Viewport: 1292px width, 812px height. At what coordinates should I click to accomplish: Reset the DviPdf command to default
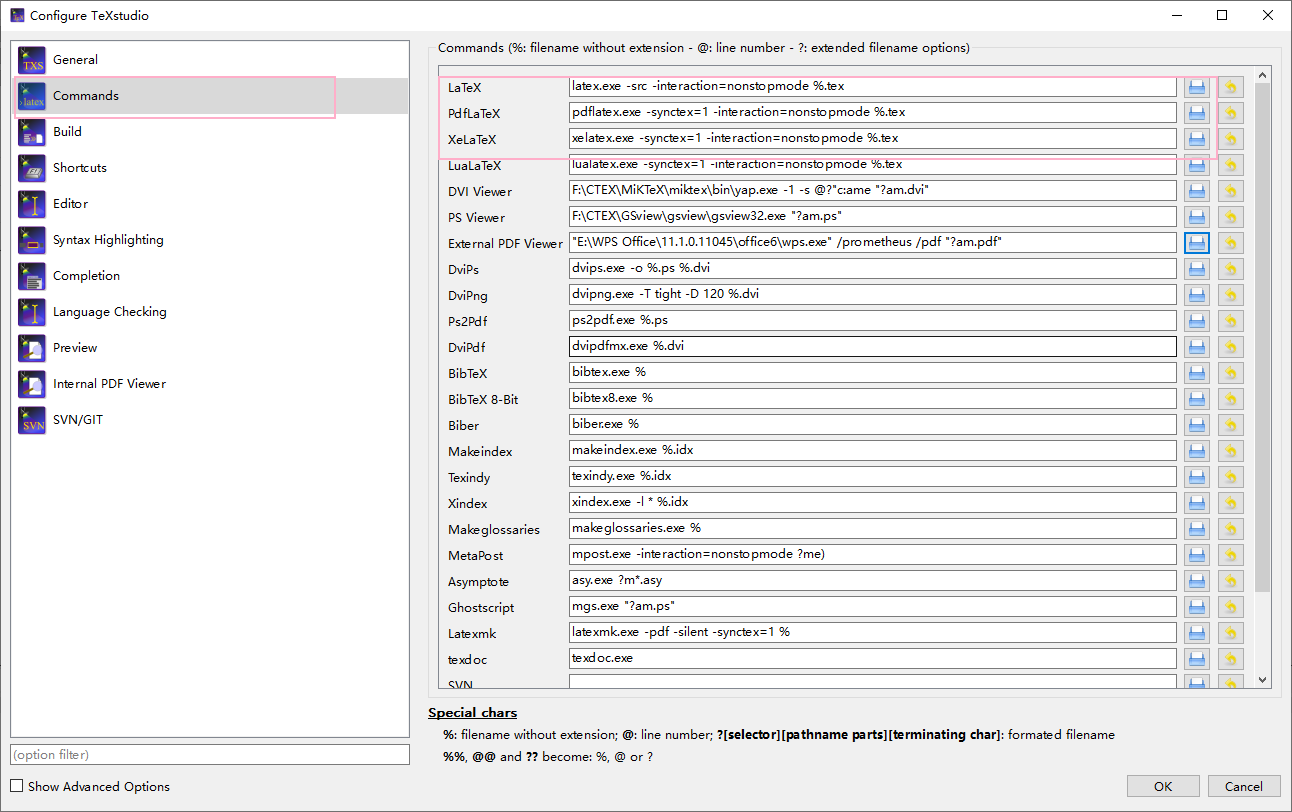1231,347
